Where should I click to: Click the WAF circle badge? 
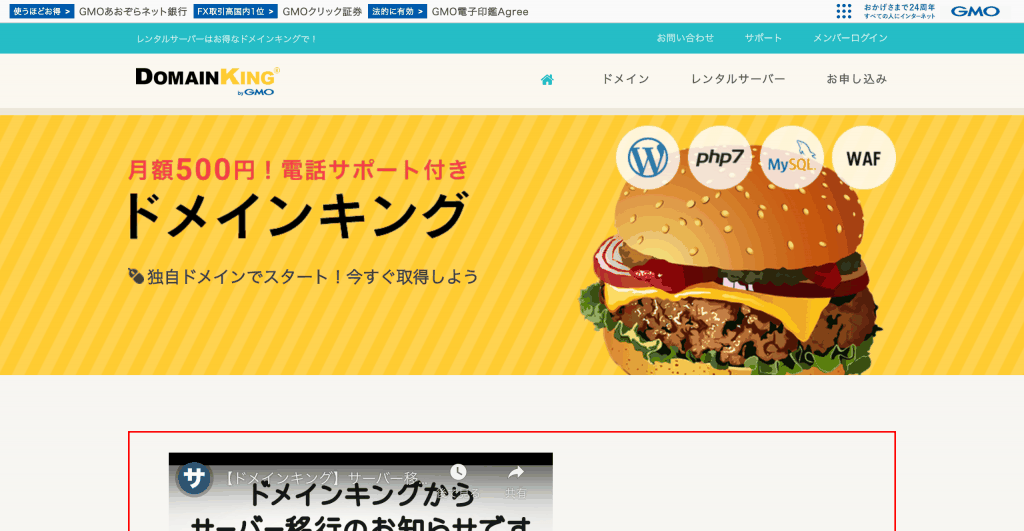point(863,158)
